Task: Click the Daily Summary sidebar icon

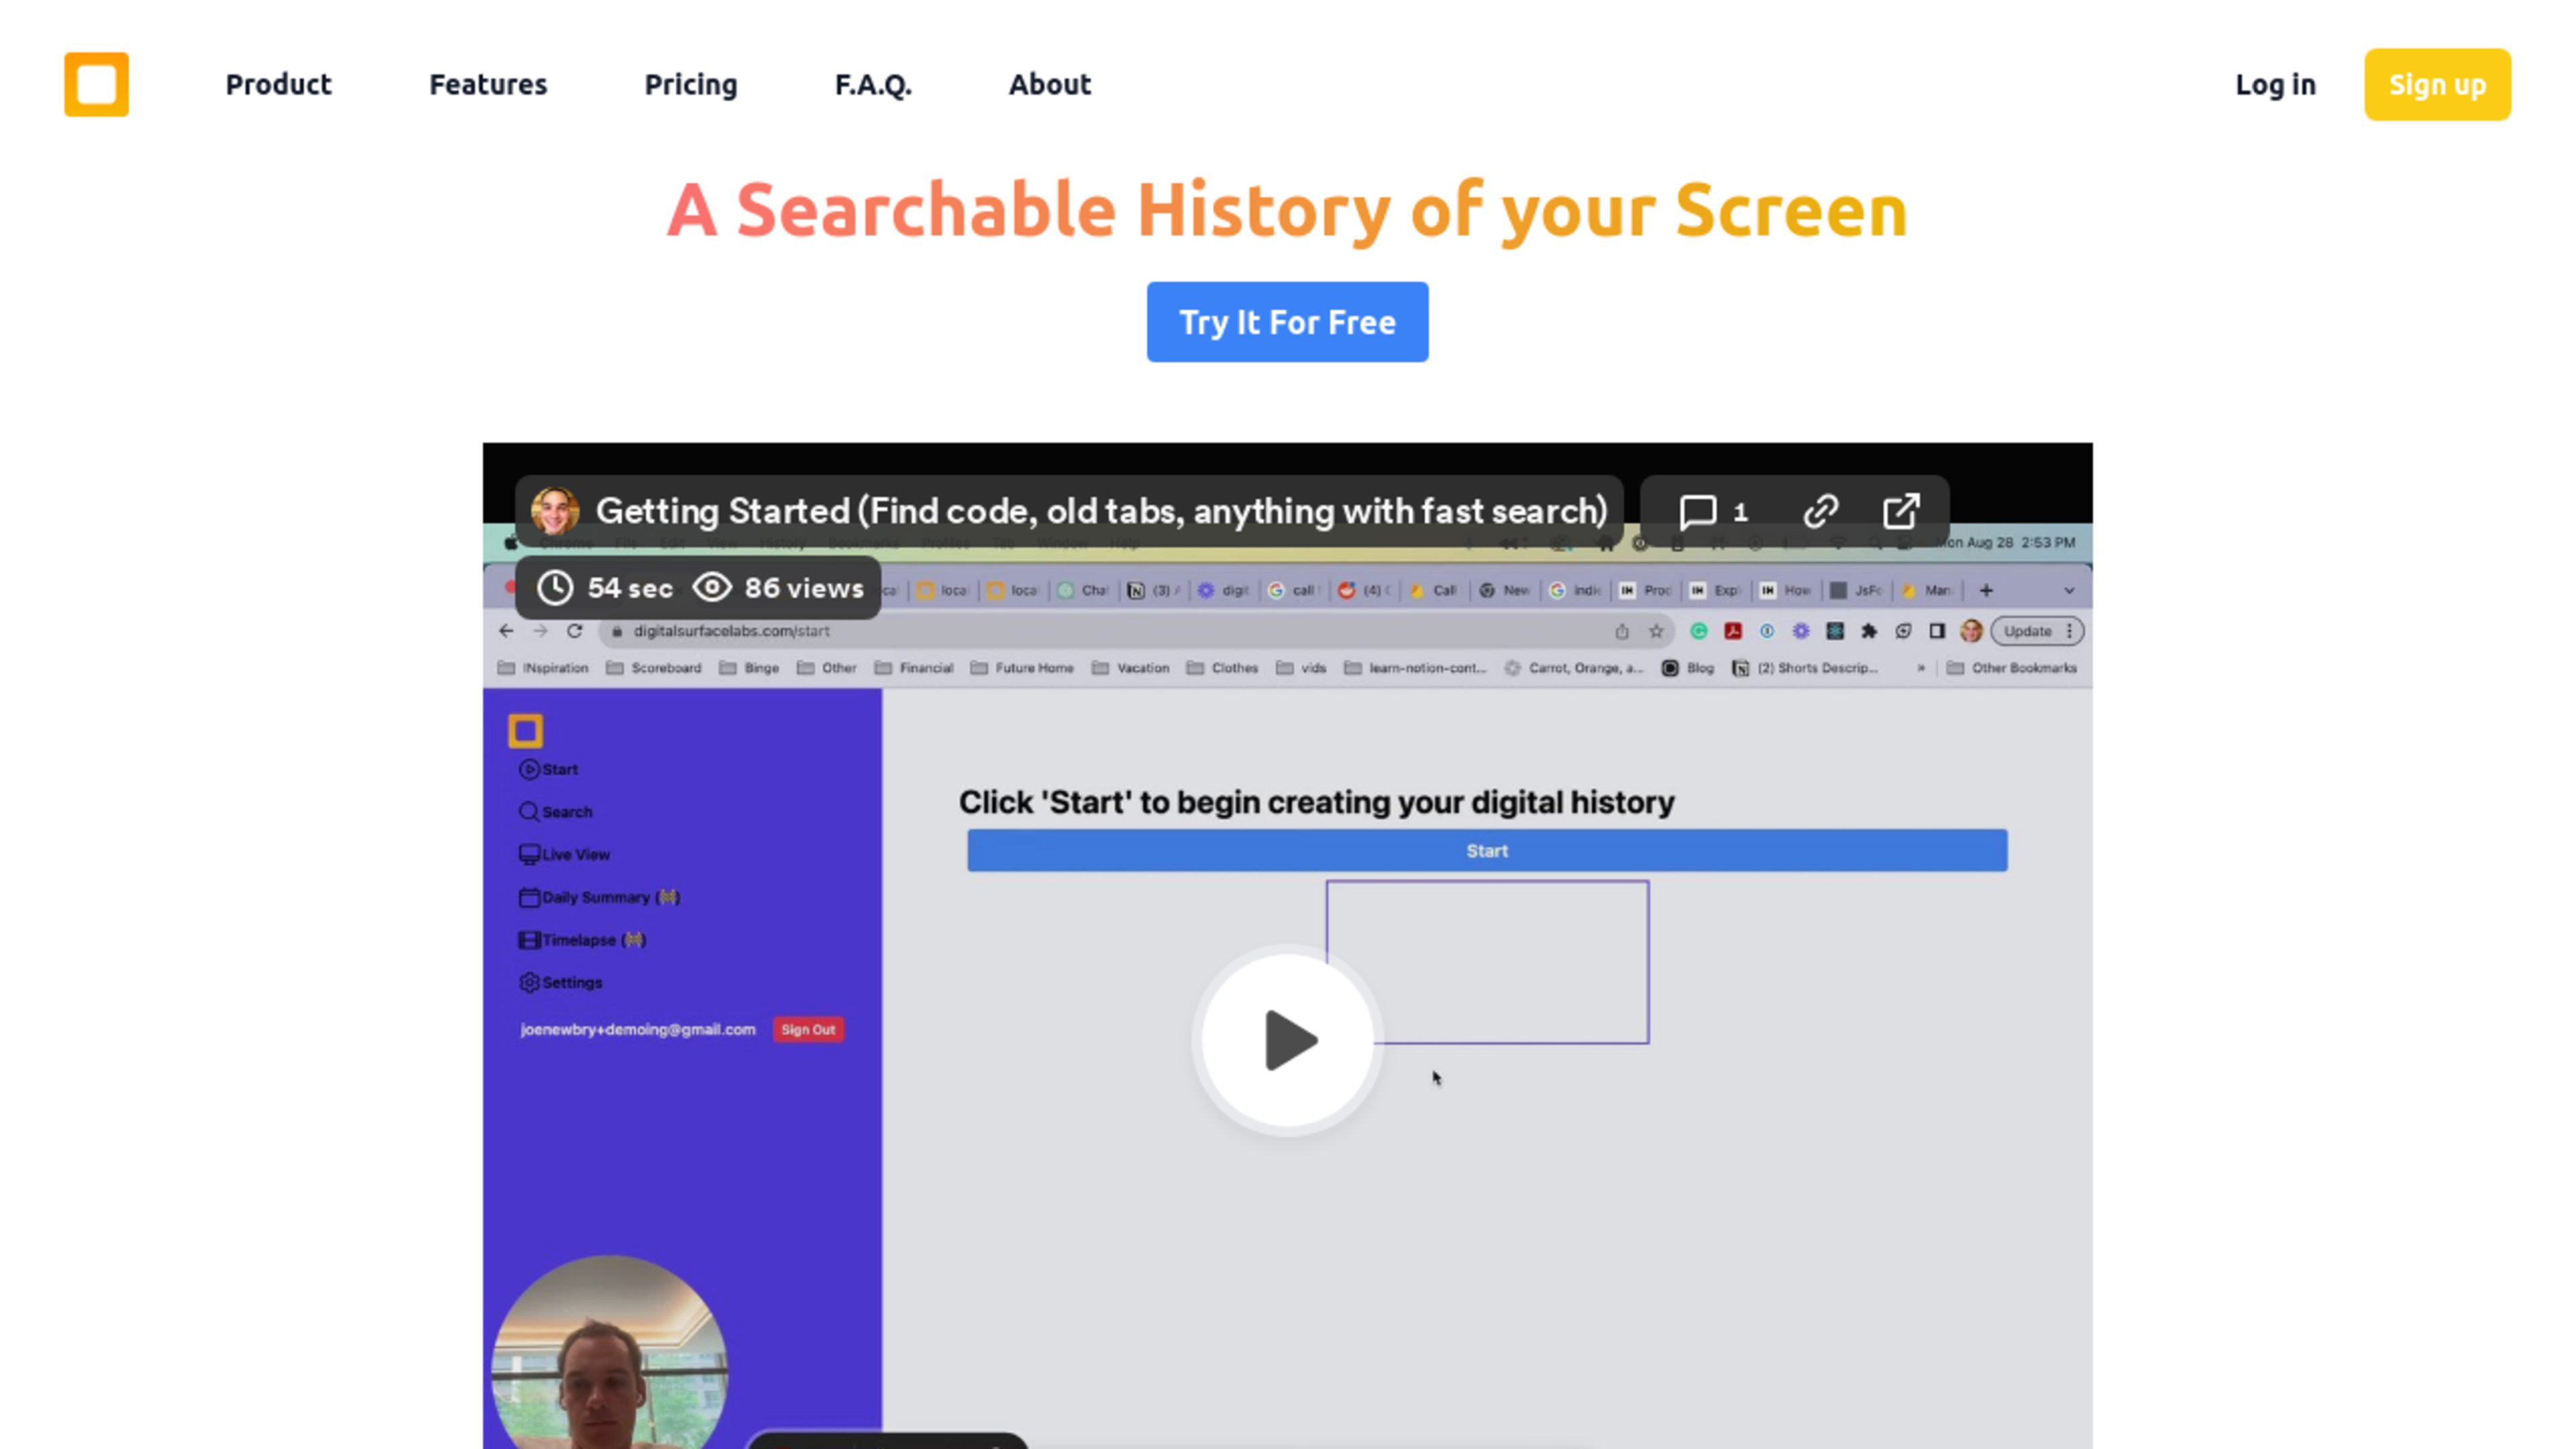Action: (x=529, y=897)
